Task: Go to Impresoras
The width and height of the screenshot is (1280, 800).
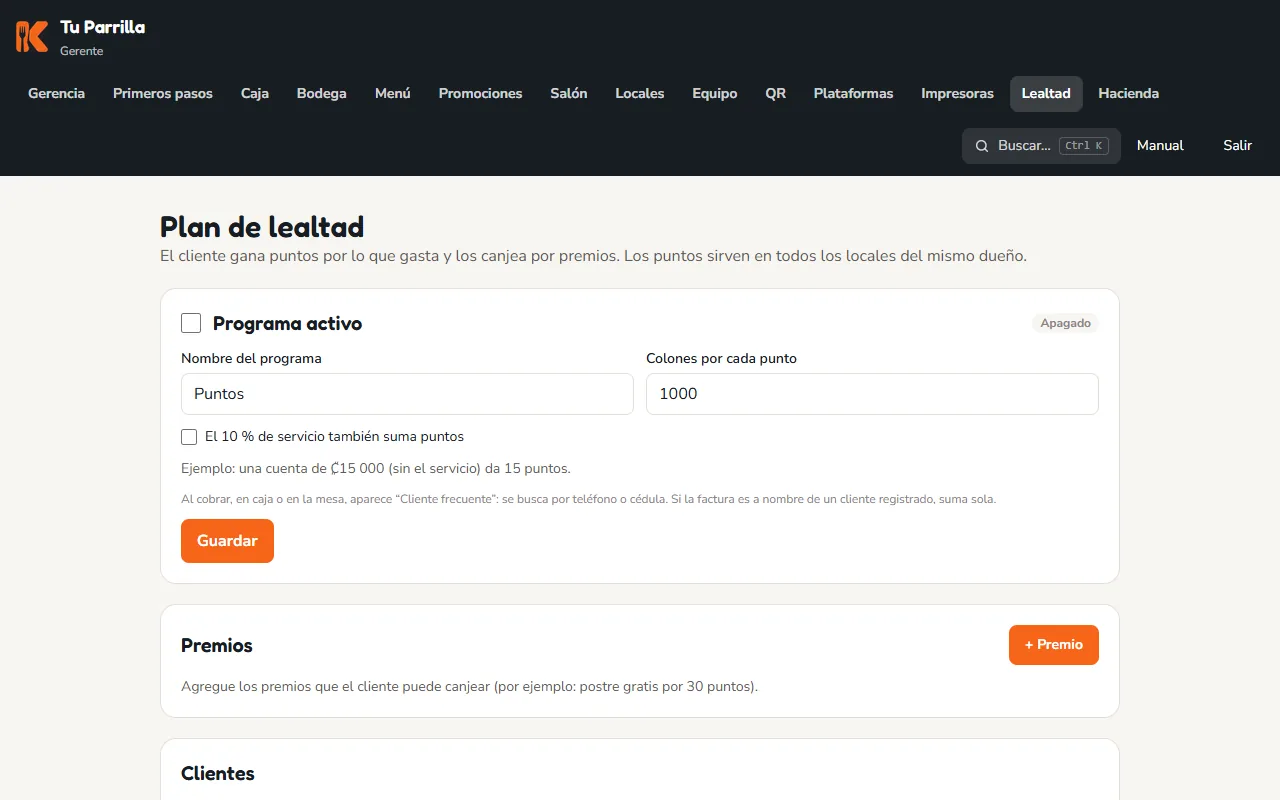Action: pos(958,93)
